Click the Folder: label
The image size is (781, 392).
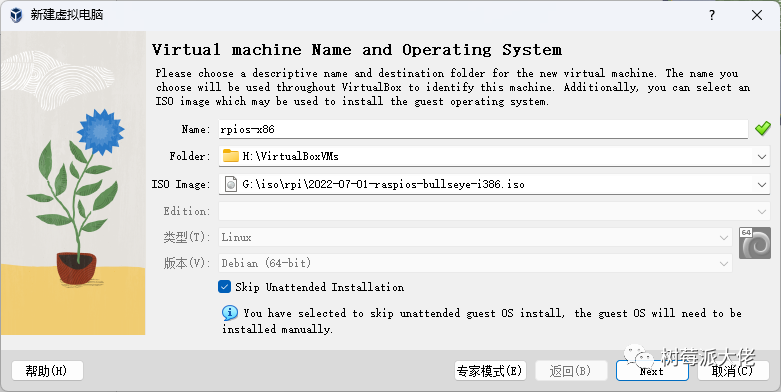tap(190, 156)
